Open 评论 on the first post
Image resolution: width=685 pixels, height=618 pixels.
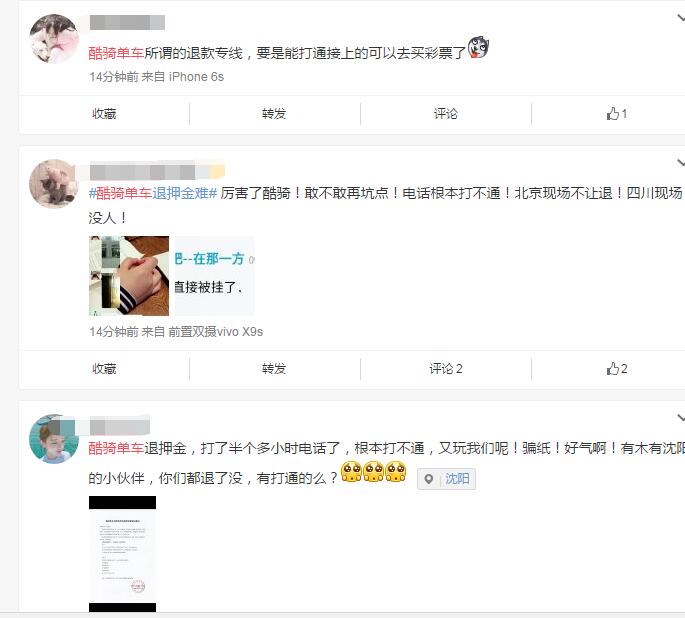click(446, 114)
